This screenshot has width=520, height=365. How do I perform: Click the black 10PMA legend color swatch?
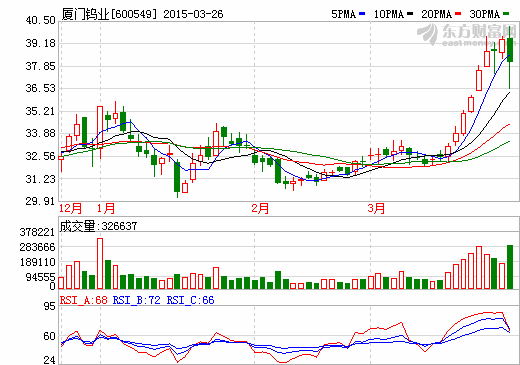click(410, 14)
